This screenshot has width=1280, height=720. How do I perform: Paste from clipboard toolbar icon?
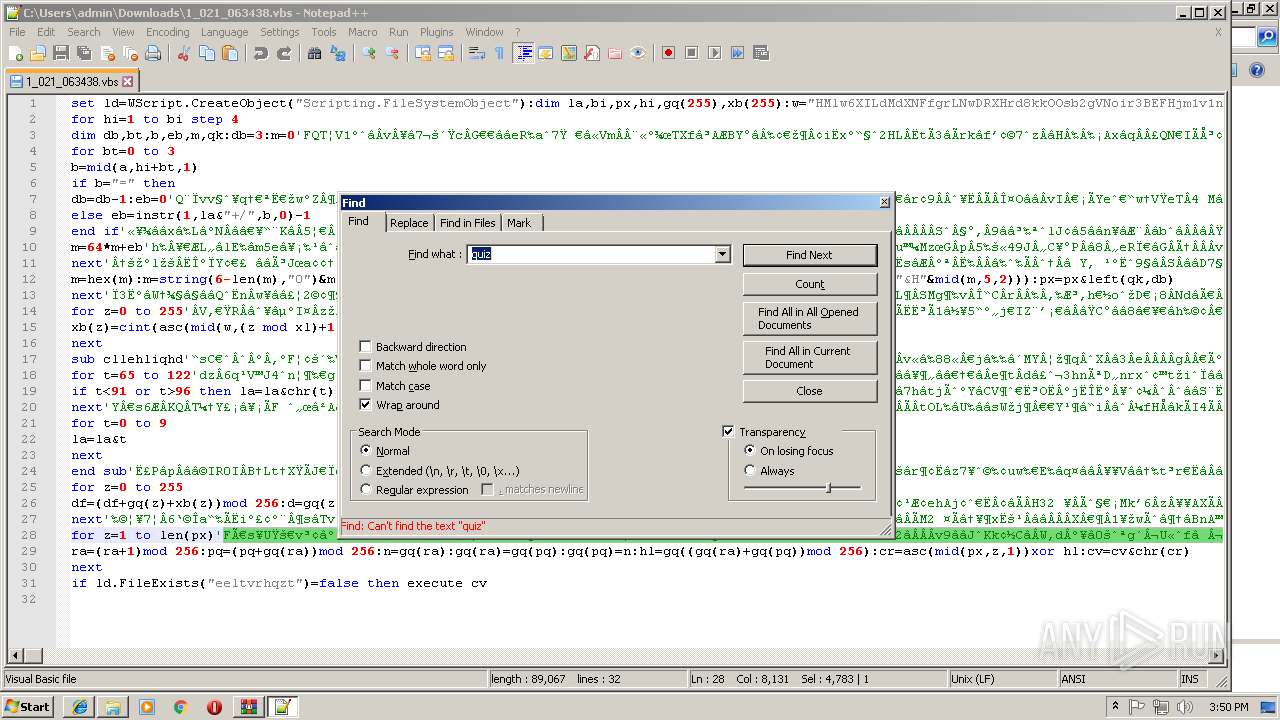tap(228, 53)
